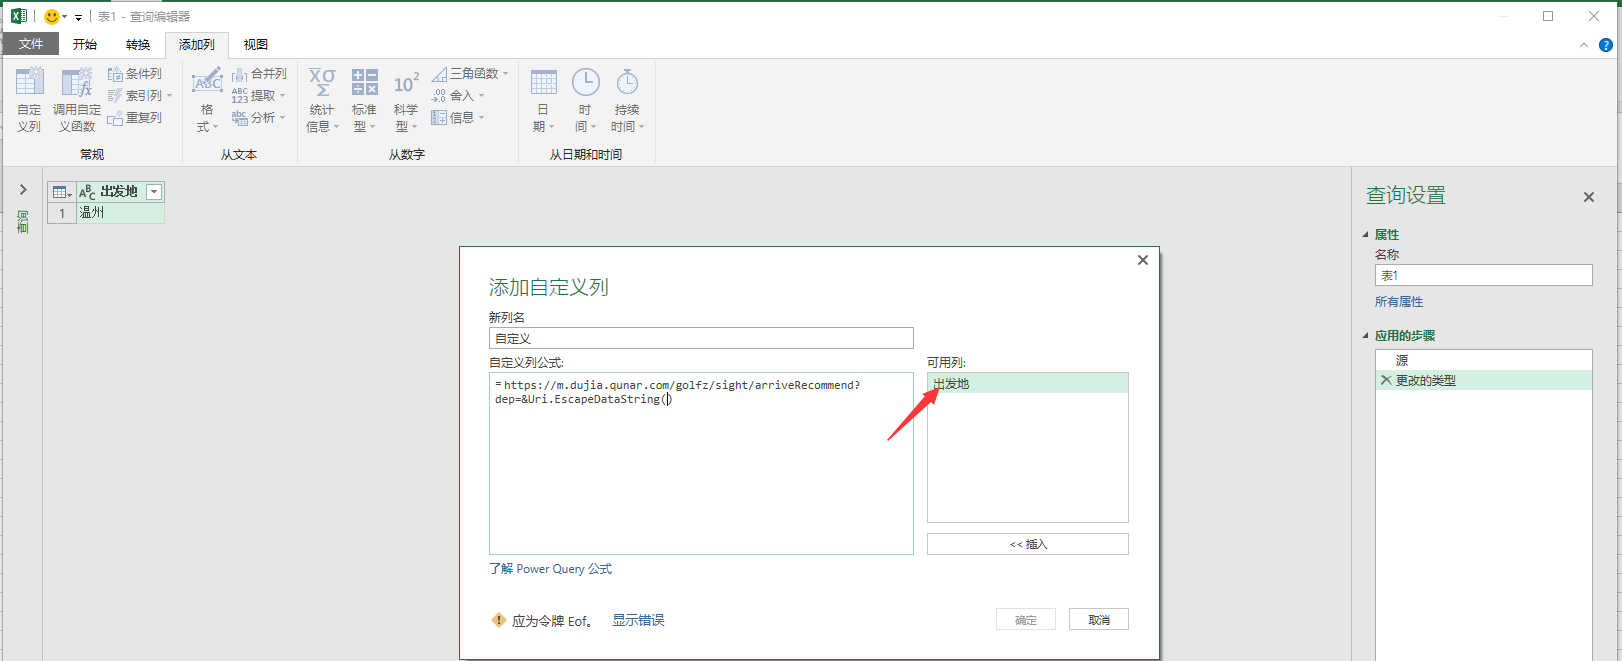
Task: Click the table corner menu icon
Action: click(x=61, y=192)
